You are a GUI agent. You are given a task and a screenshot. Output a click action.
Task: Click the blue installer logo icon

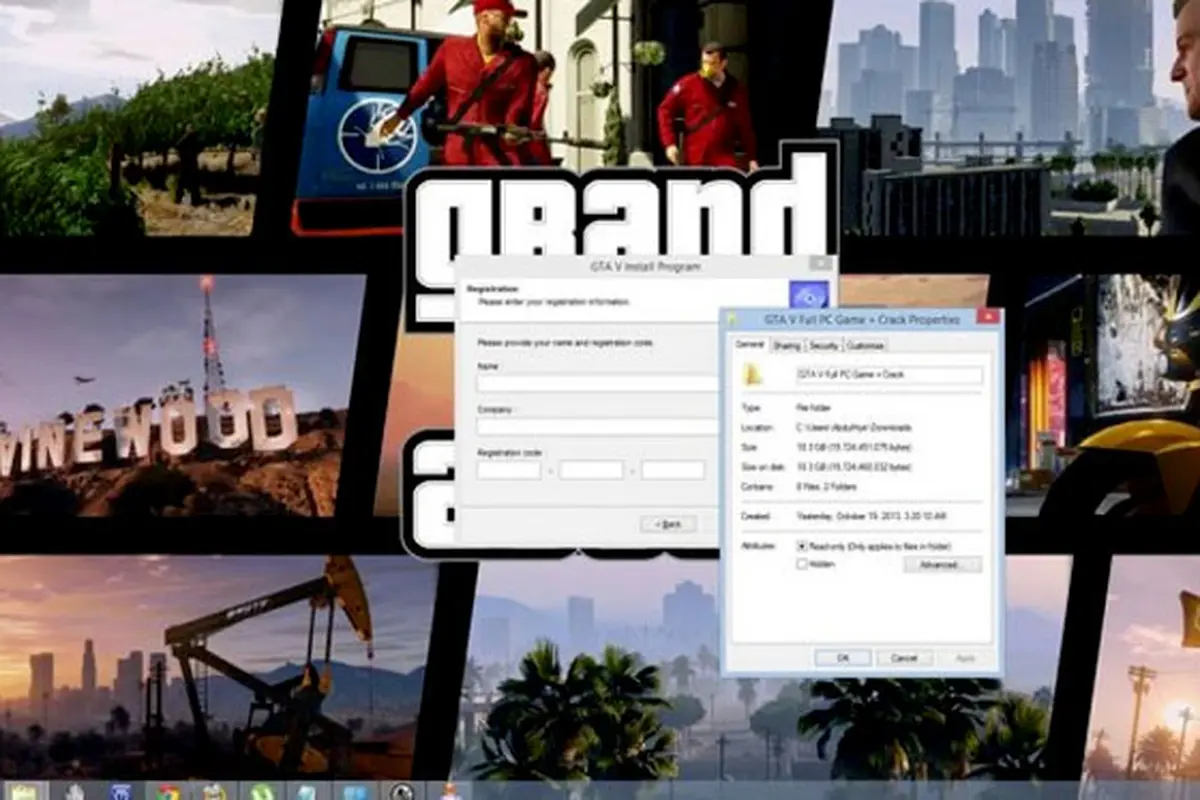point(808,296)
